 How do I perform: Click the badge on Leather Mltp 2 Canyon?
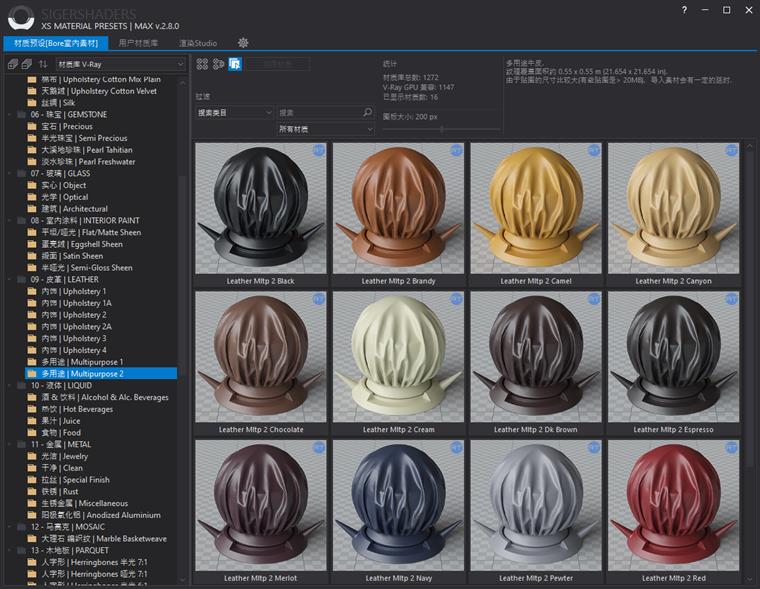click(x=731, y=151)
